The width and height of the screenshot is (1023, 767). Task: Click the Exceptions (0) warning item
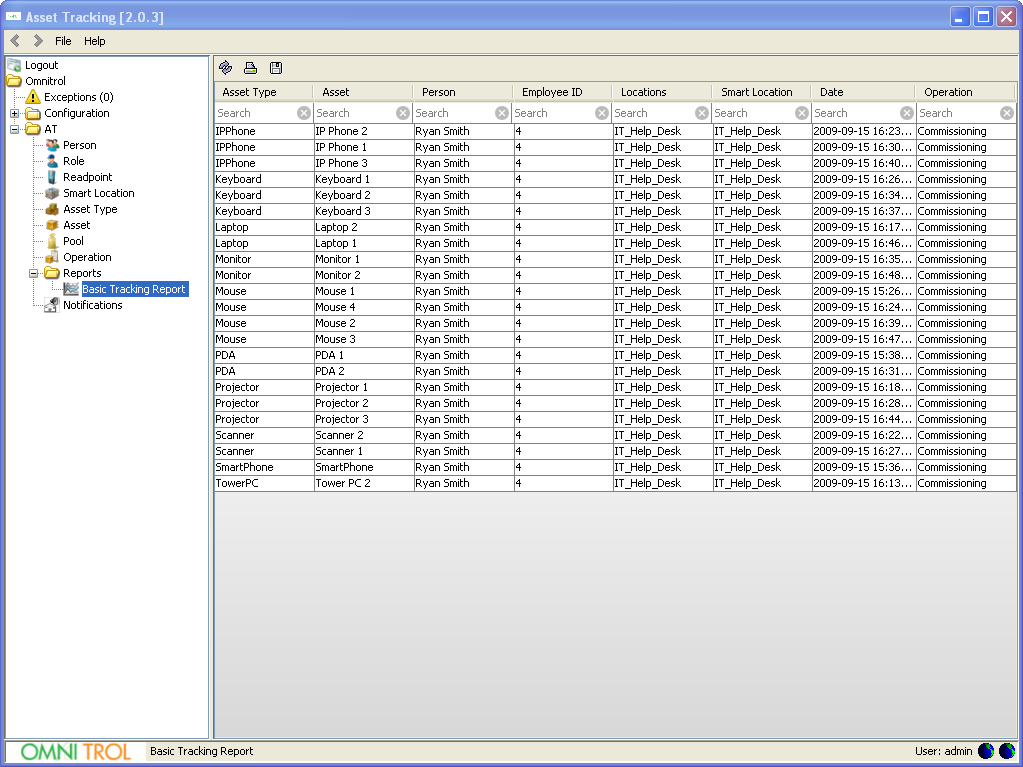tap(78, 97)
